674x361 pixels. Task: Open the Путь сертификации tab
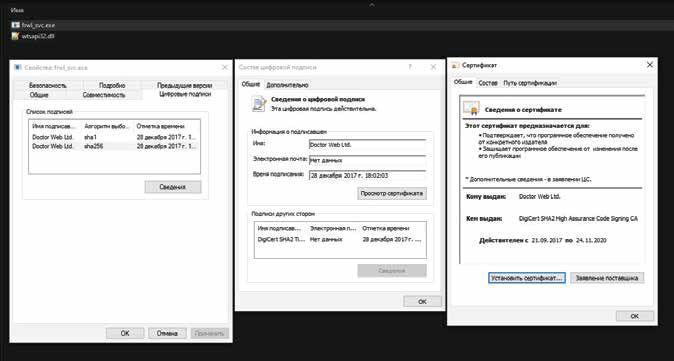pyautogui.click(x=530, y=83)
